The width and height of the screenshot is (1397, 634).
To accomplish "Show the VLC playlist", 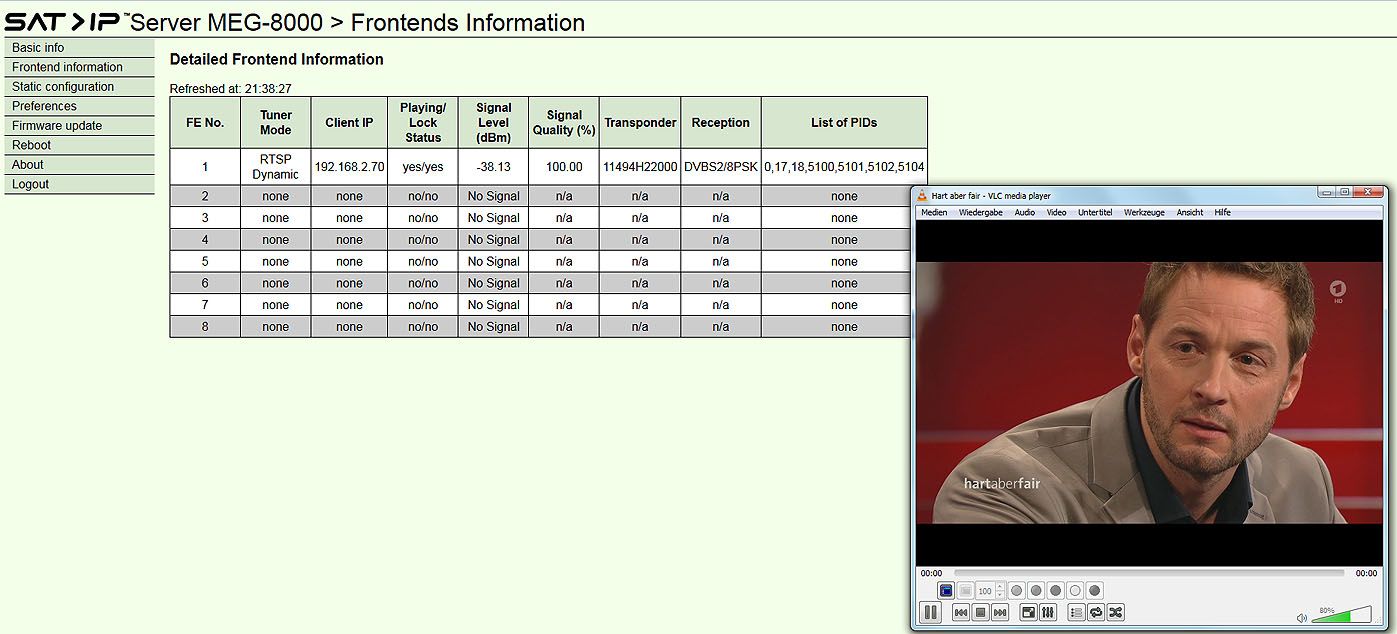I will (x=1077, y=612).
